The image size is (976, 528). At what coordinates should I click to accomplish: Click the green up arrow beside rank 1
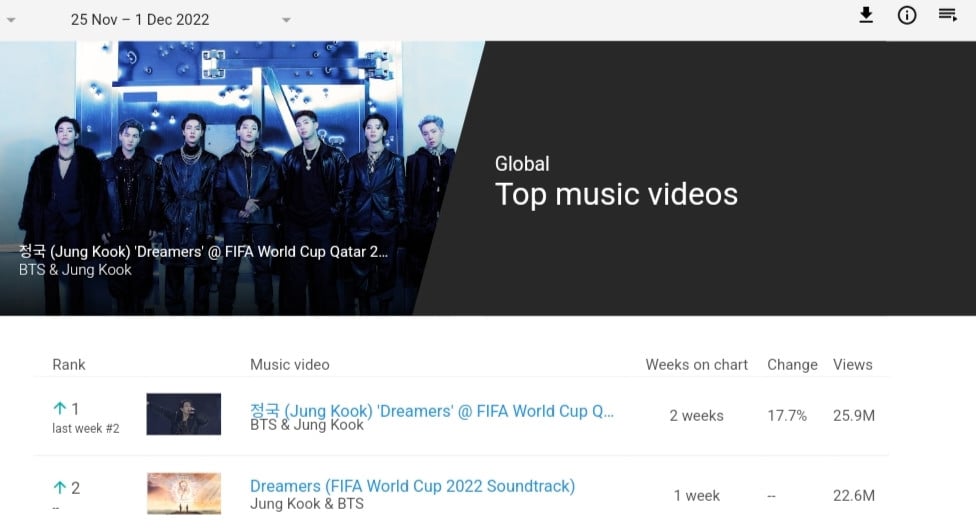(x=60, y=408)
